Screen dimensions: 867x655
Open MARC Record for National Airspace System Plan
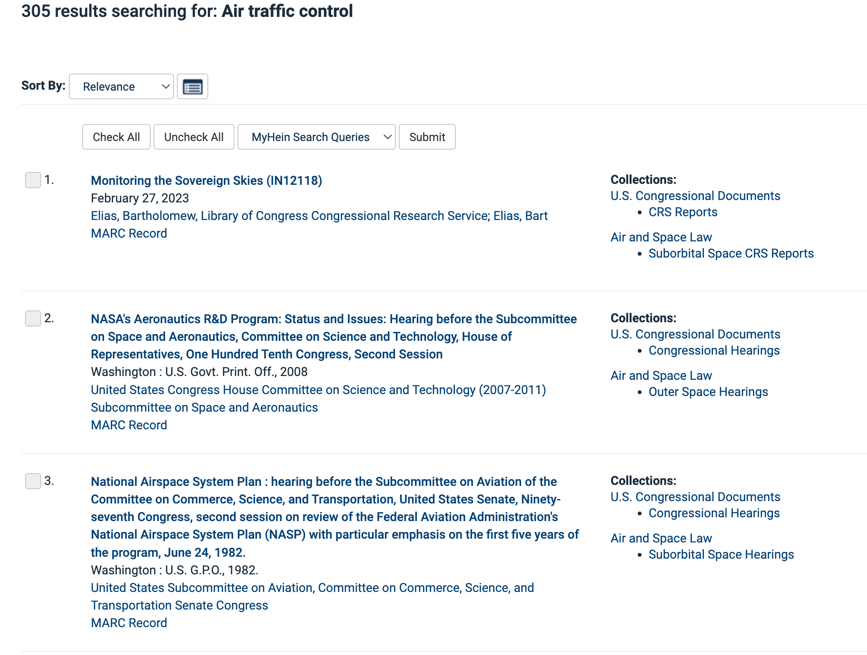point(129,623)
